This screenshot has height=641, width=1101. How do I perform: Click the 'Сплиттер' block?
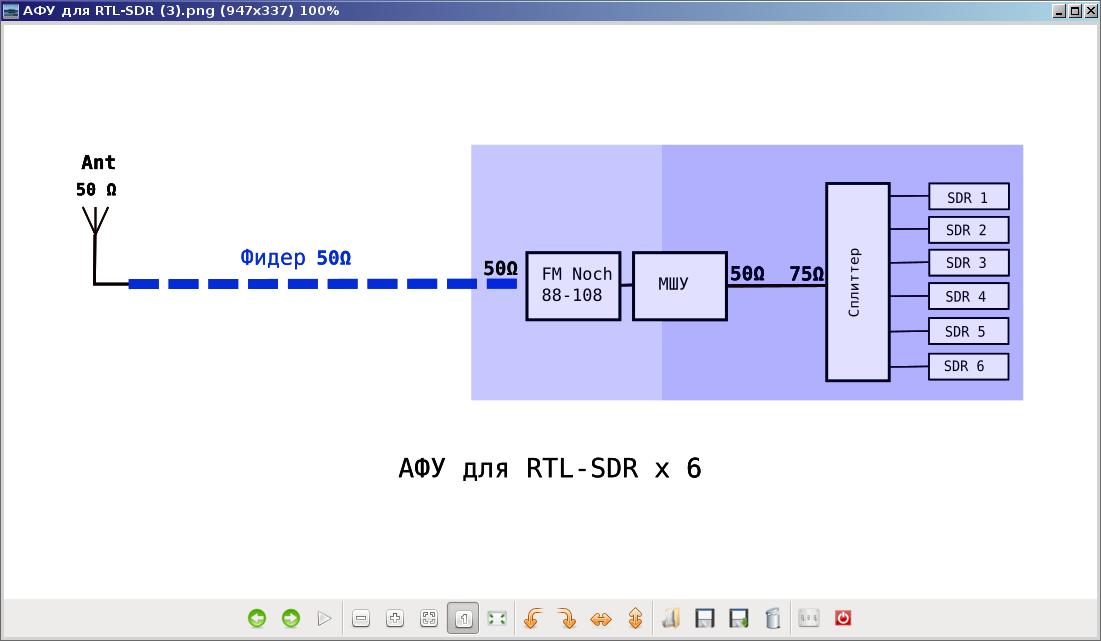pyautogui.click(x=857, y=282)
